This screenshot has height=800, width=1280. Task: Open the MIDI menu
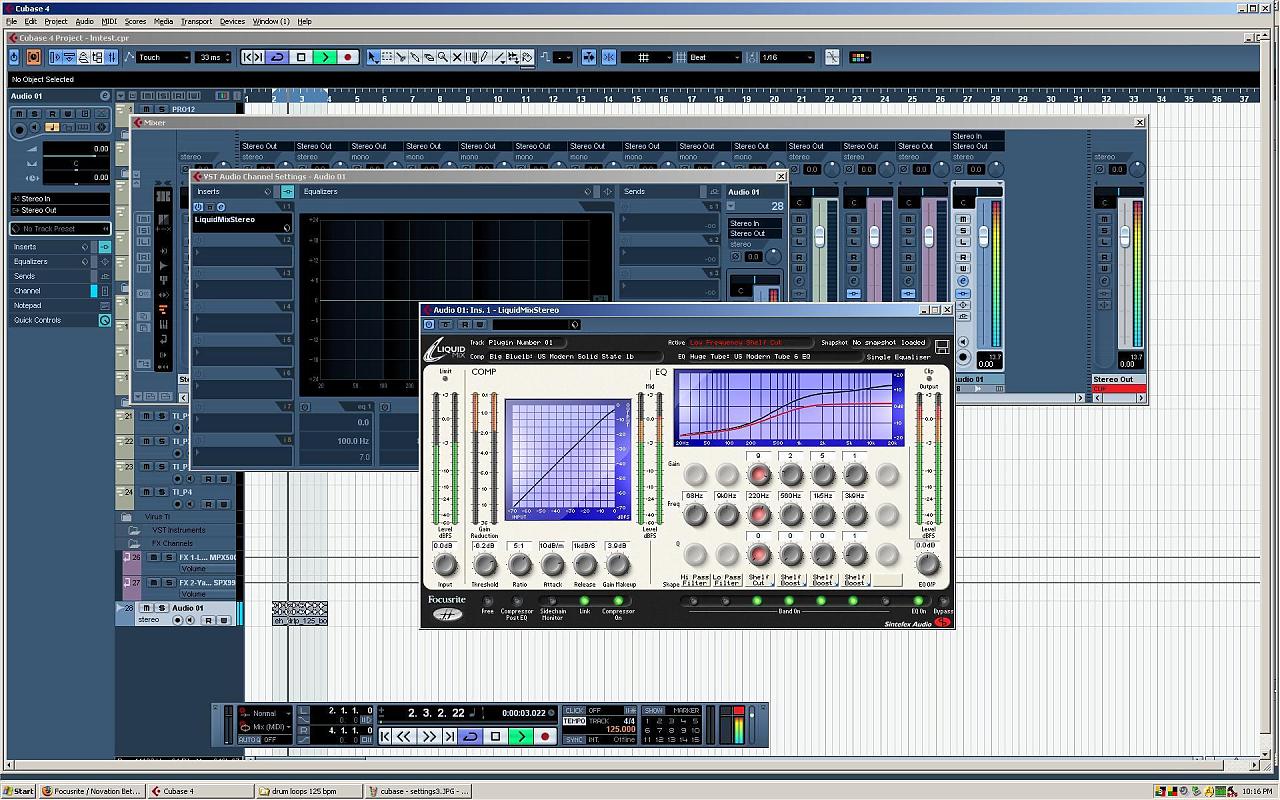click(x=109, y=21)
